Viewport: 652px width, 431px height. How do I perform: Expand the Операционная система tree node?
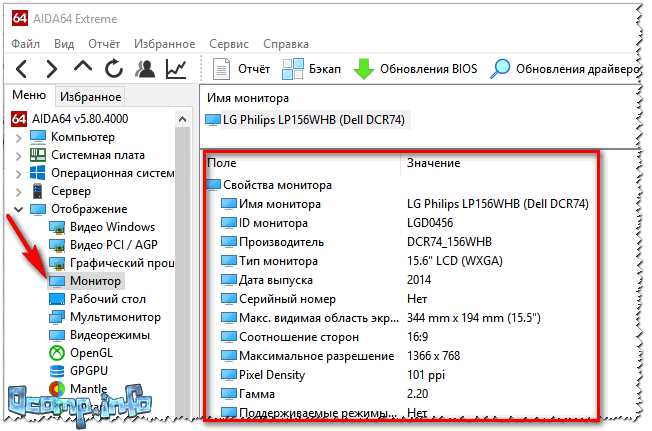[x=18, y=174]
